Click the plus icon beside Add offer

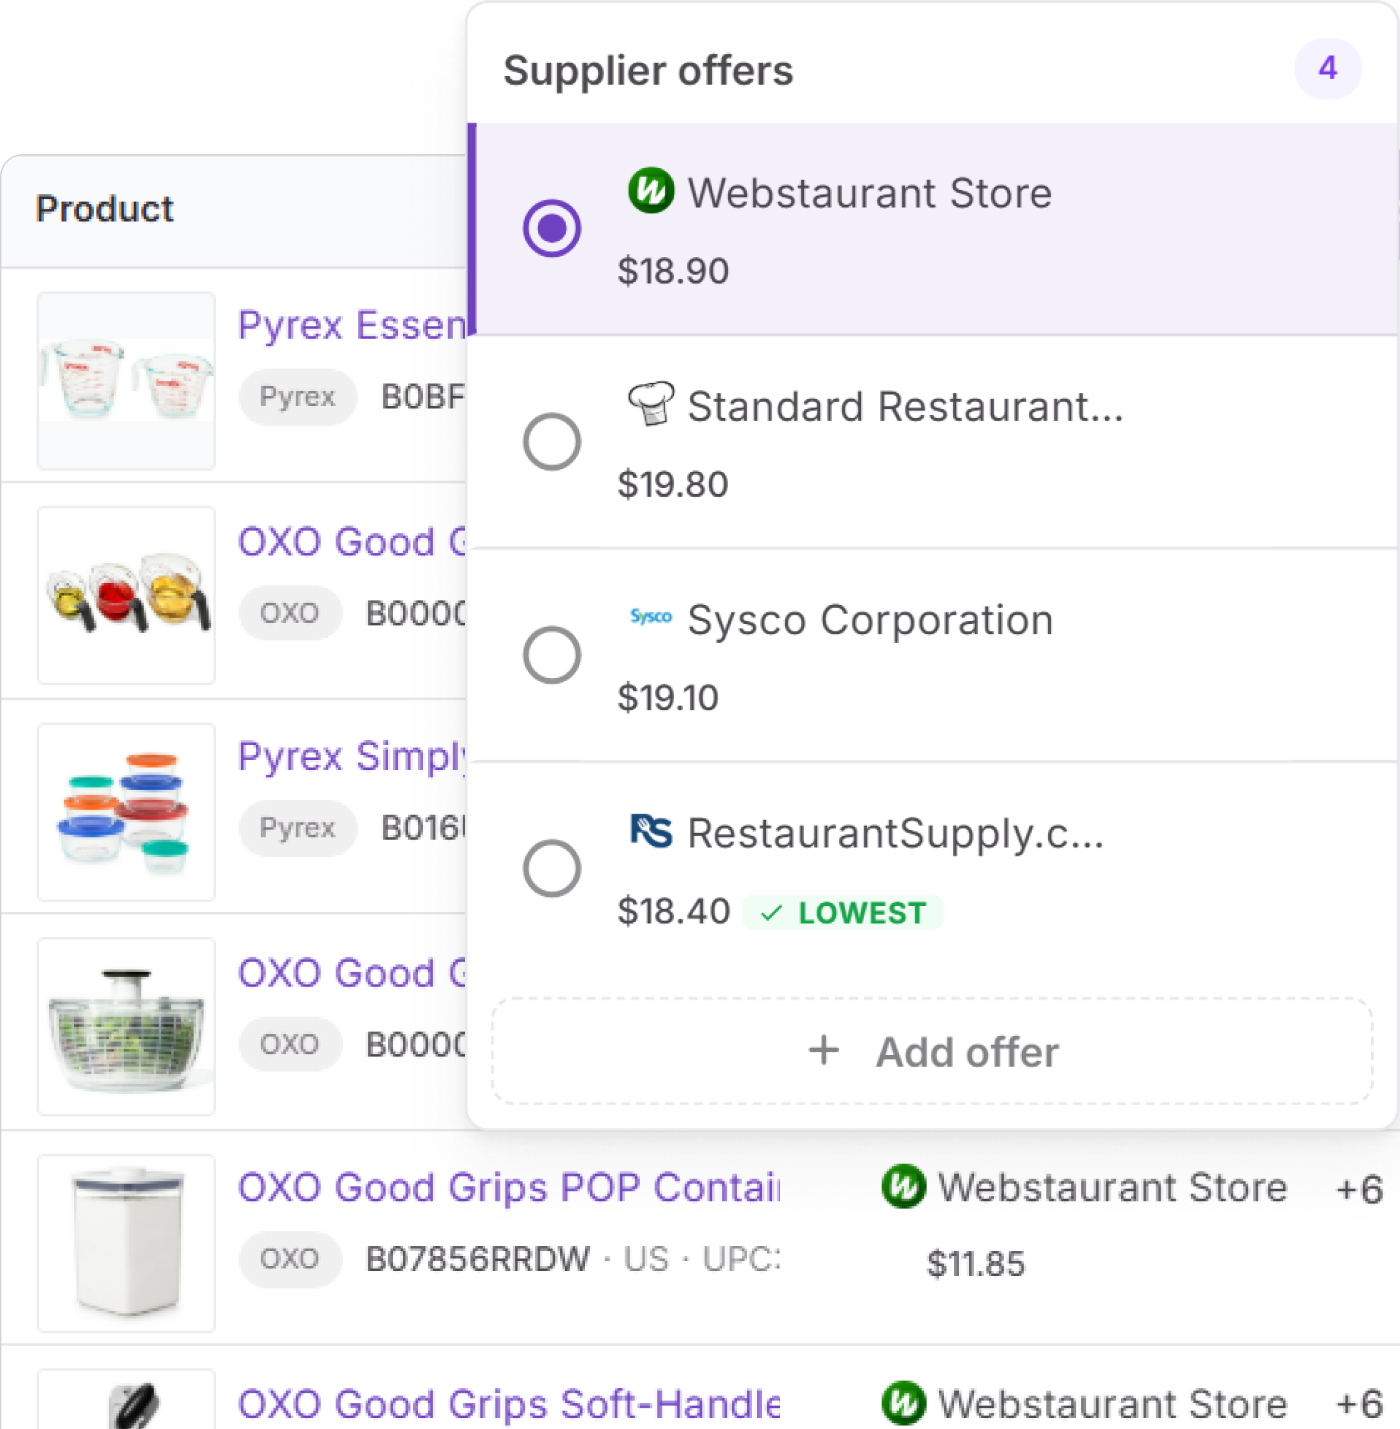tap(824, 1051)
